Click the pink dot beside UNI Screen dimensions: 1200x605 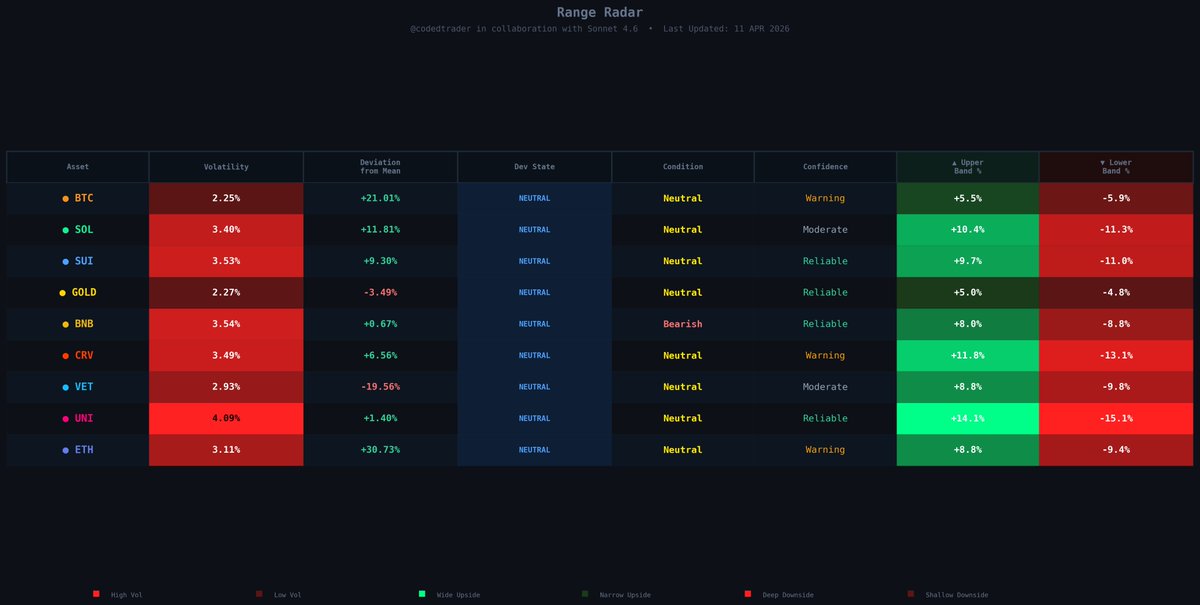click(x=66, y=419)
